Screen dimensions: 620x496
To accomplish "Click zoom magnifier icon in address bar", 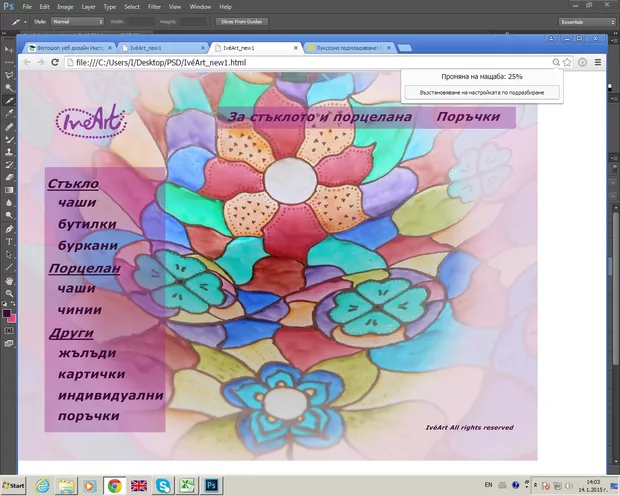I will [556, 62].
